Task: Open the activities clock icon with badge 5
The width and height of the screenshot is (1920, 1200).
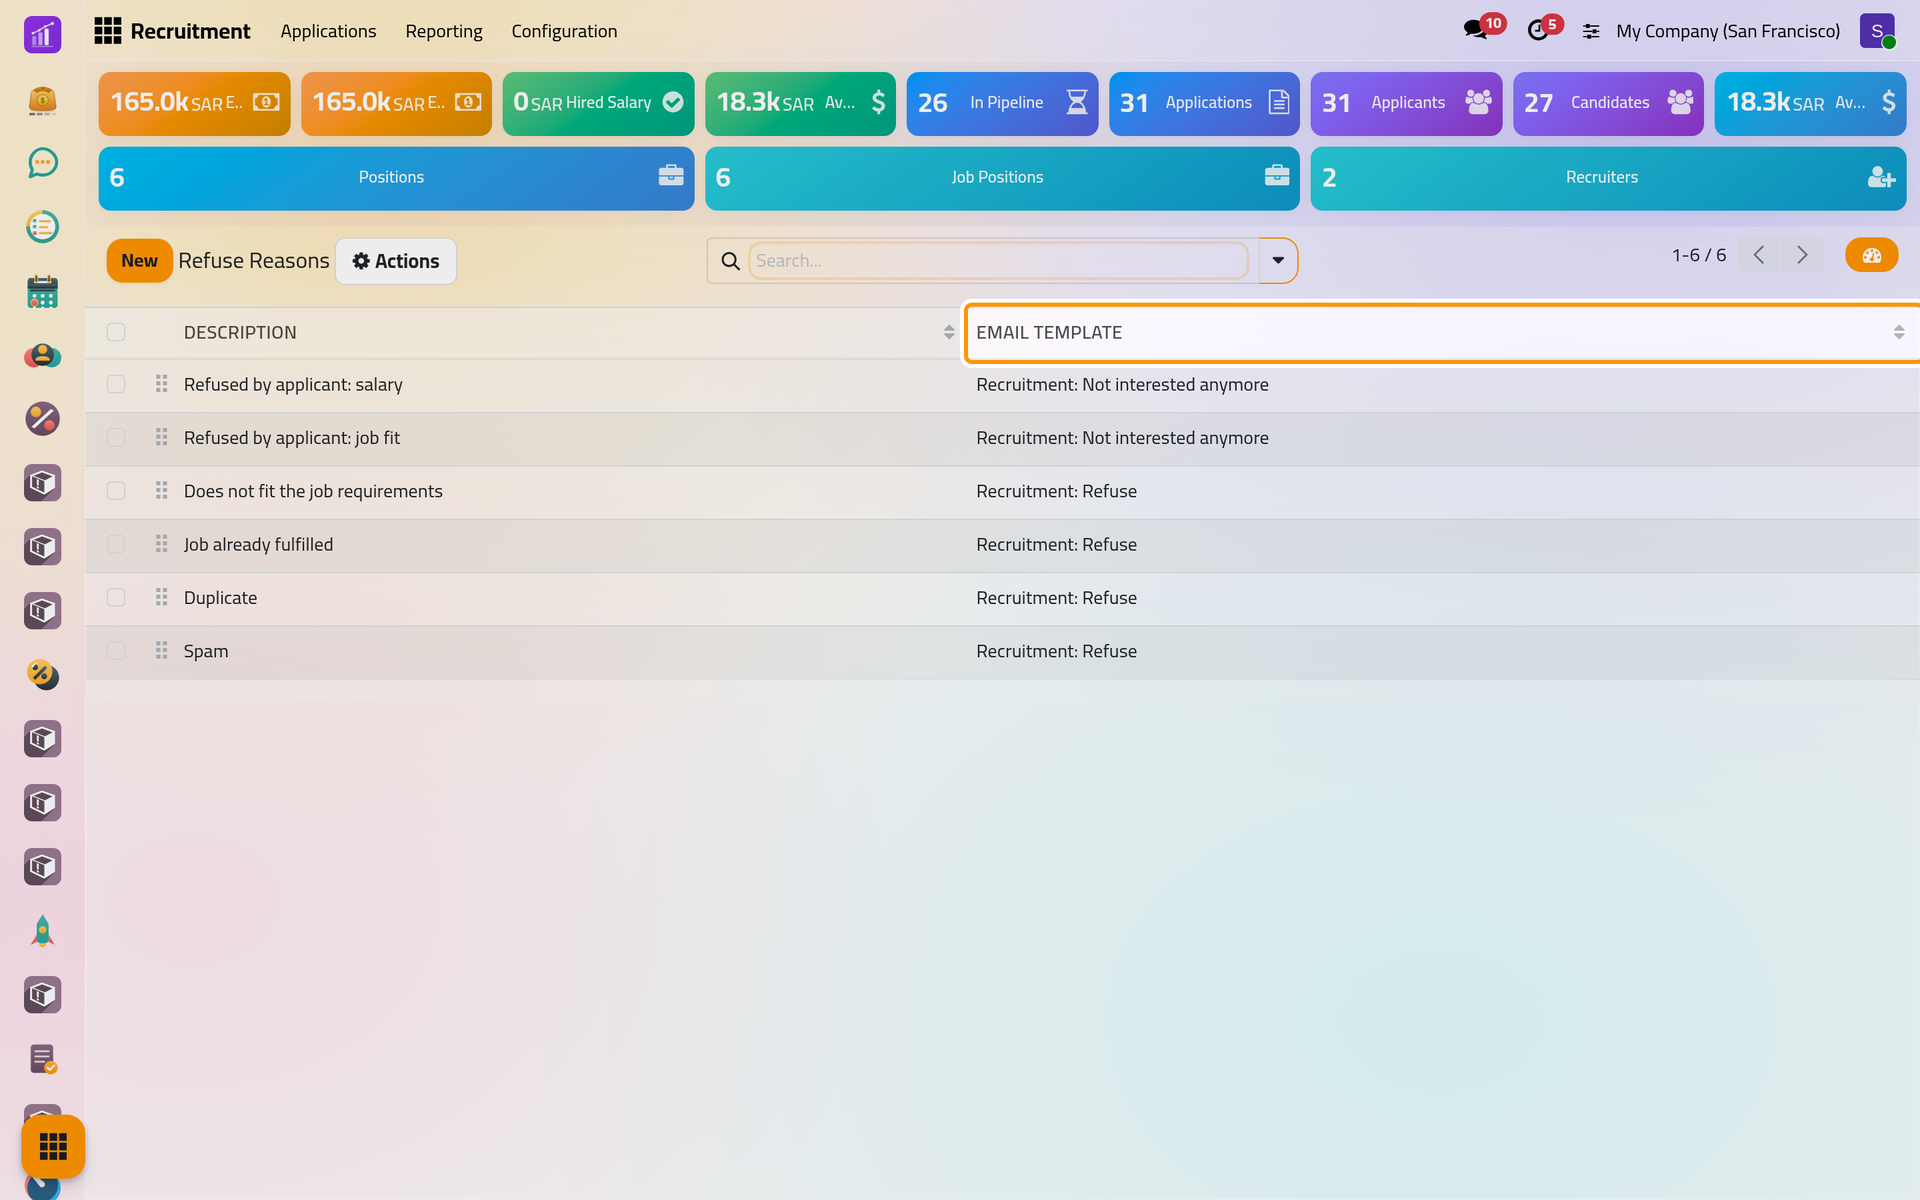Action: coord(1543,29)
